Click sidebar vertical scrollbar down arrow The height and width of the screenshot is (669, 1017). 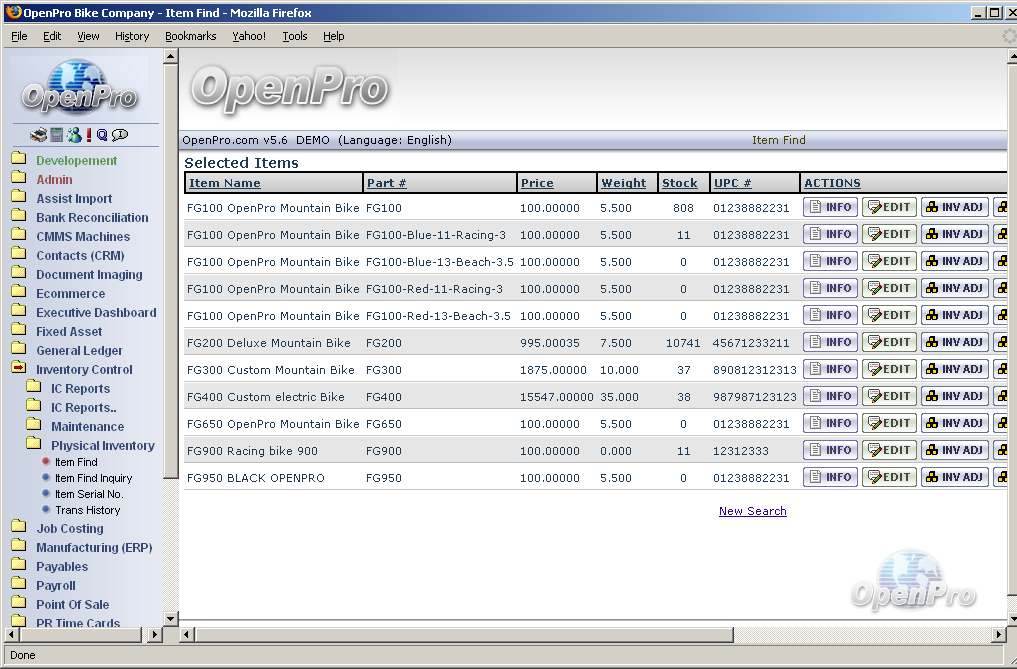(x=170, y=619)
